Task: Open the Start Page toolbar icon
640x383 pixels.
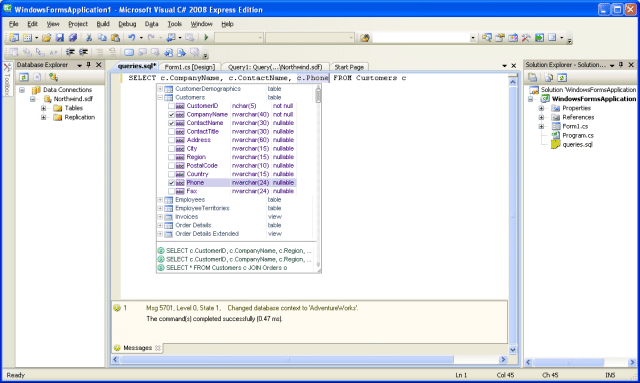Action: (x=539, y=38)
